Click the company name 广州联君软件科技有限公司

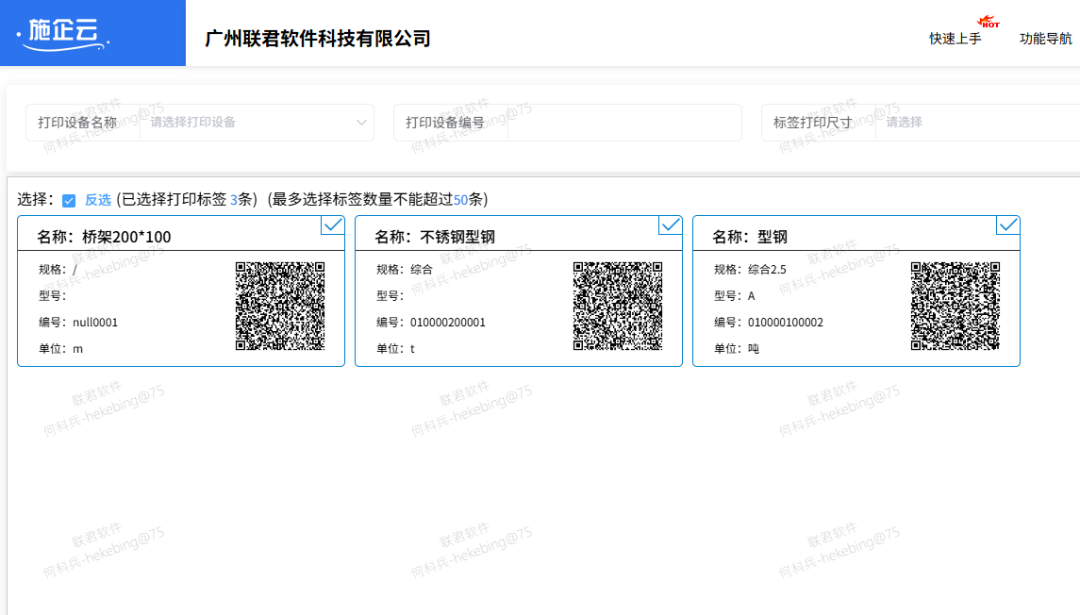coord(318,39)
